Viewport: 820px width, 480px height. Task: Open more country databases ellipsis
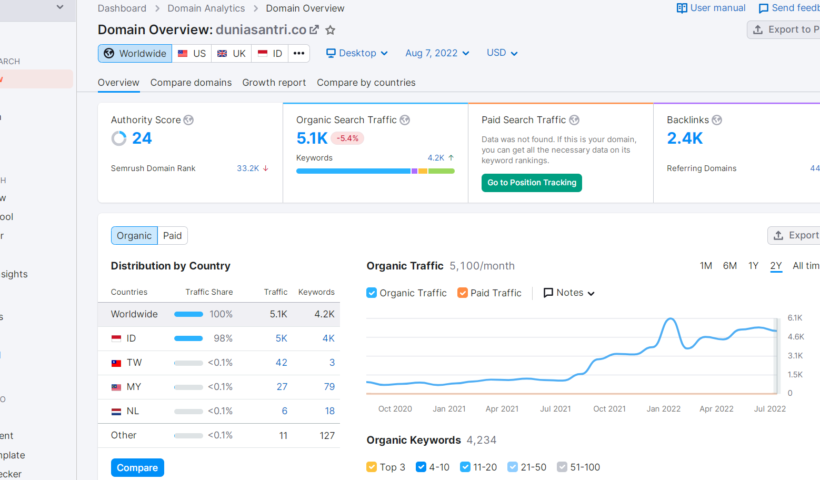click(299, 53)
